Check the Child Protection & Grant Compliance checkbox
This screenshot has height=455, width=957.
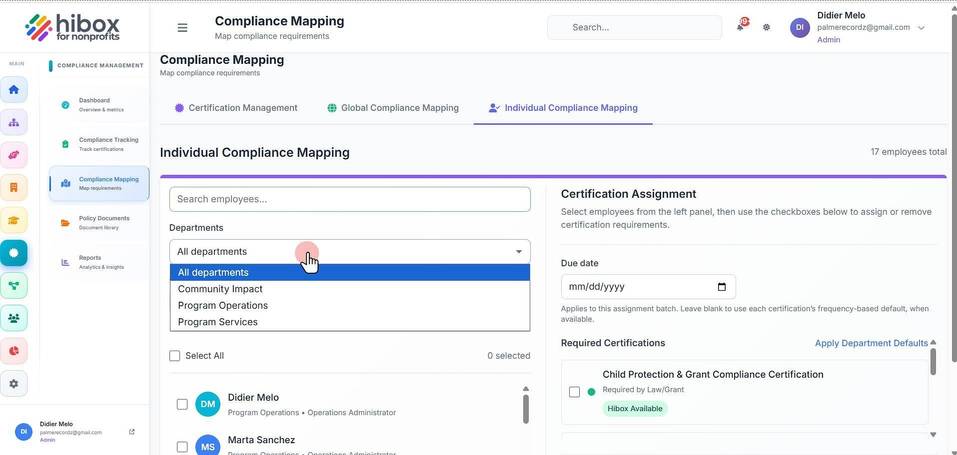[x=574, y=392]
